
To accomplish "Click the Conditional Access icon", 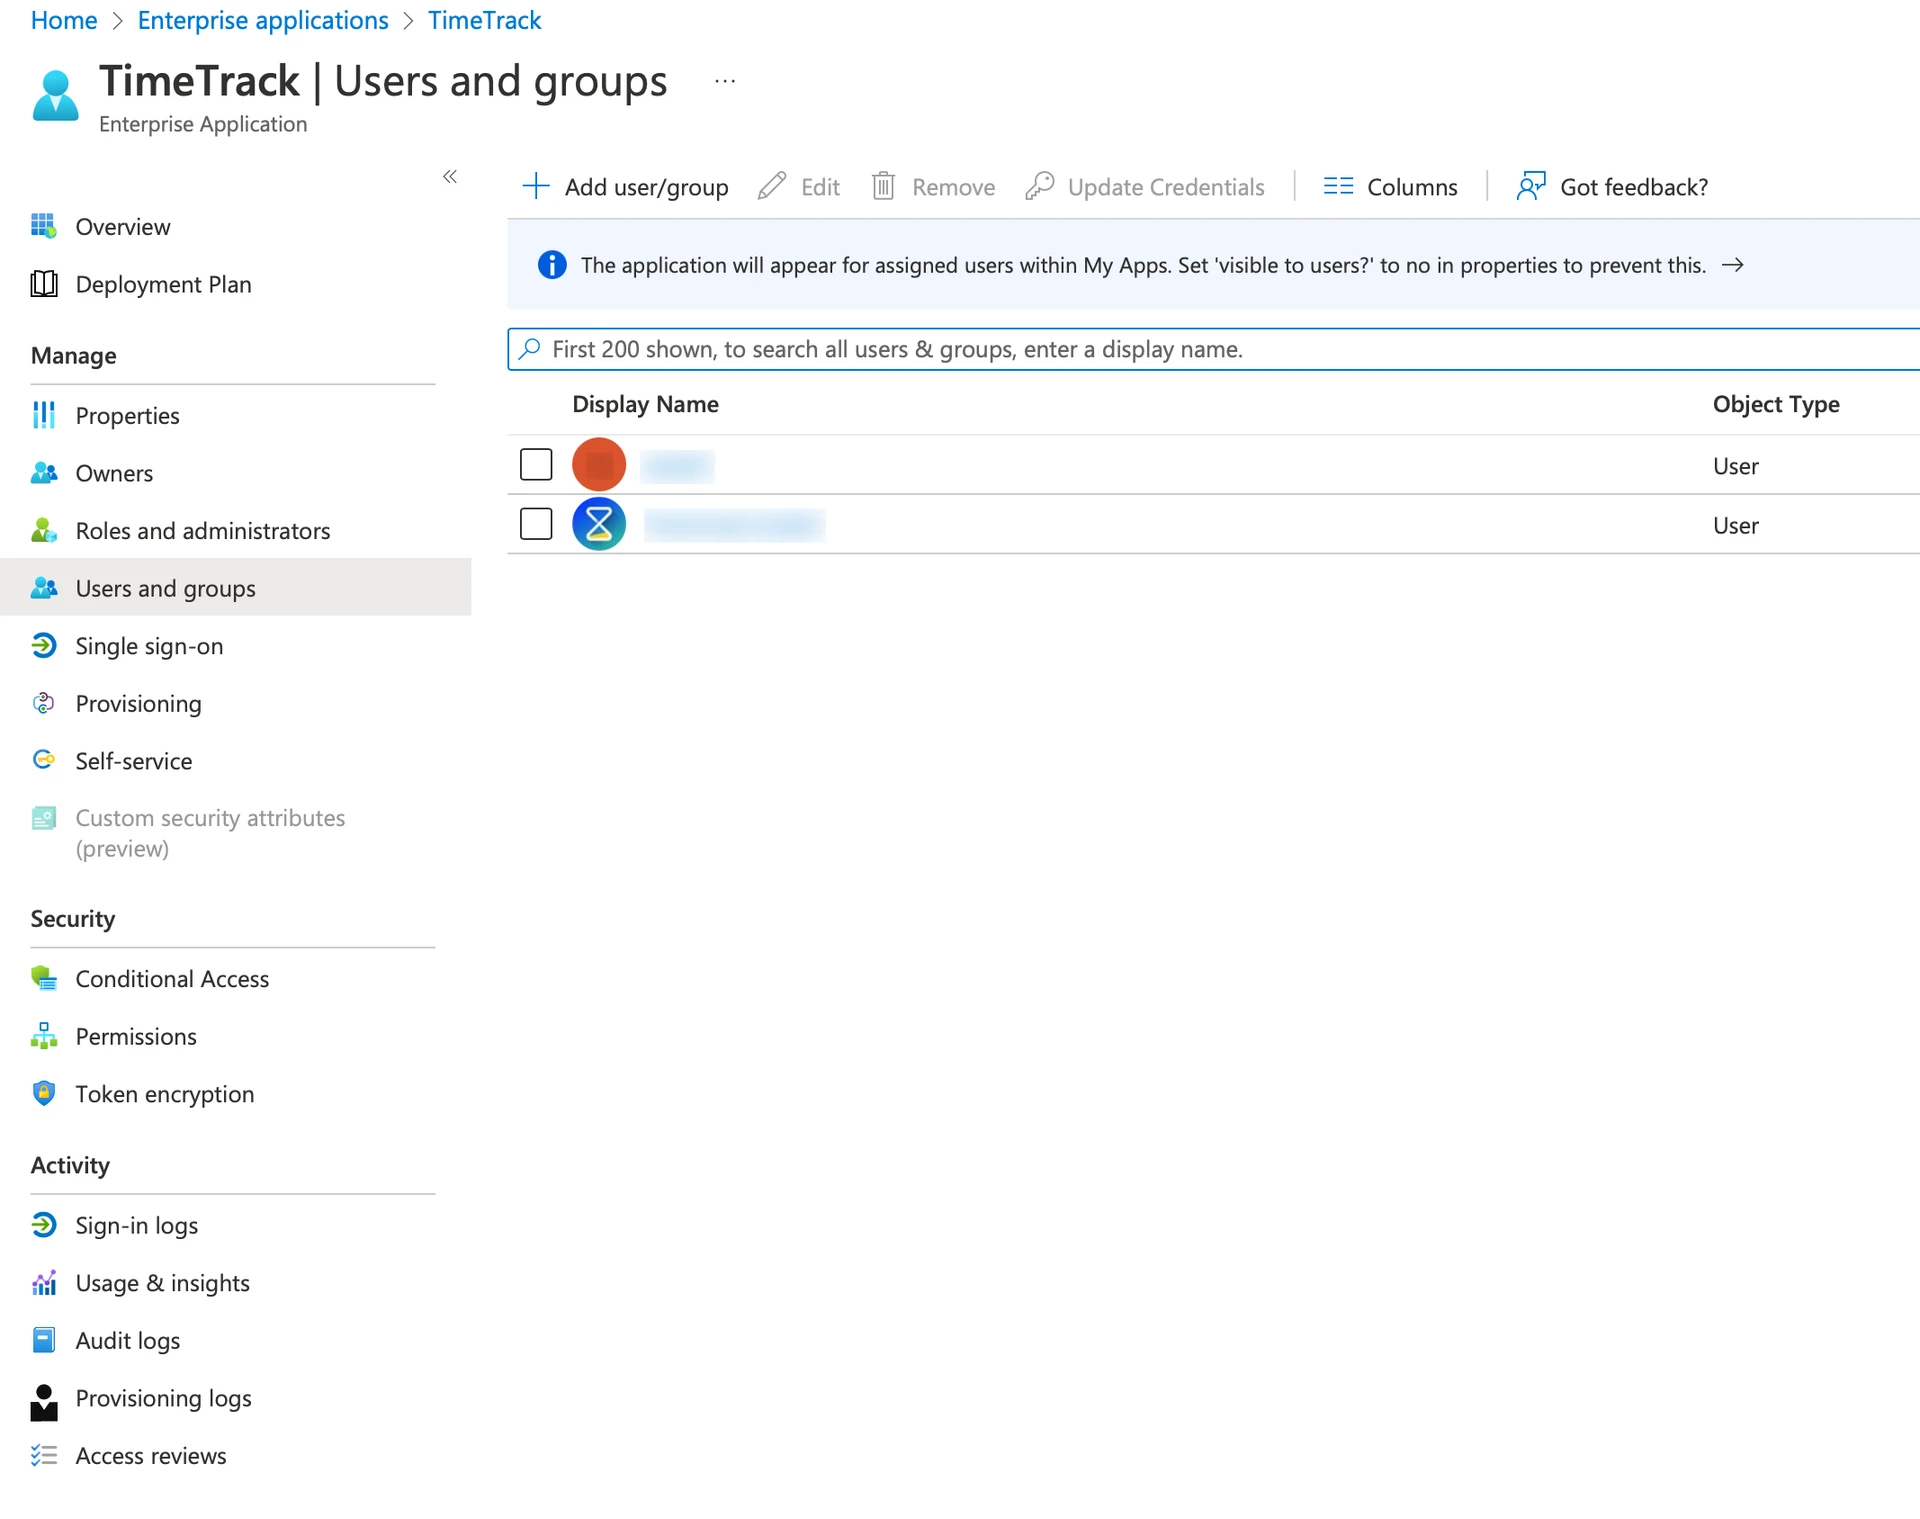I will 43,978.
